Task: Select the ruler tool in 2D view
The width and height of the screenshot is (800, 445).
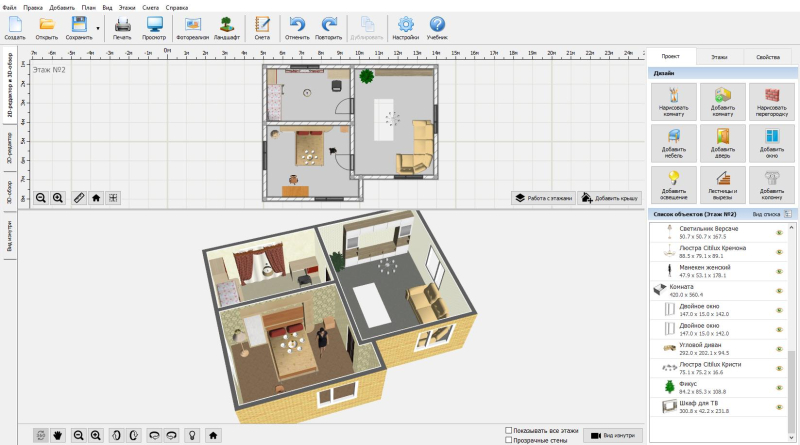Action: click(x=79, y=198)
